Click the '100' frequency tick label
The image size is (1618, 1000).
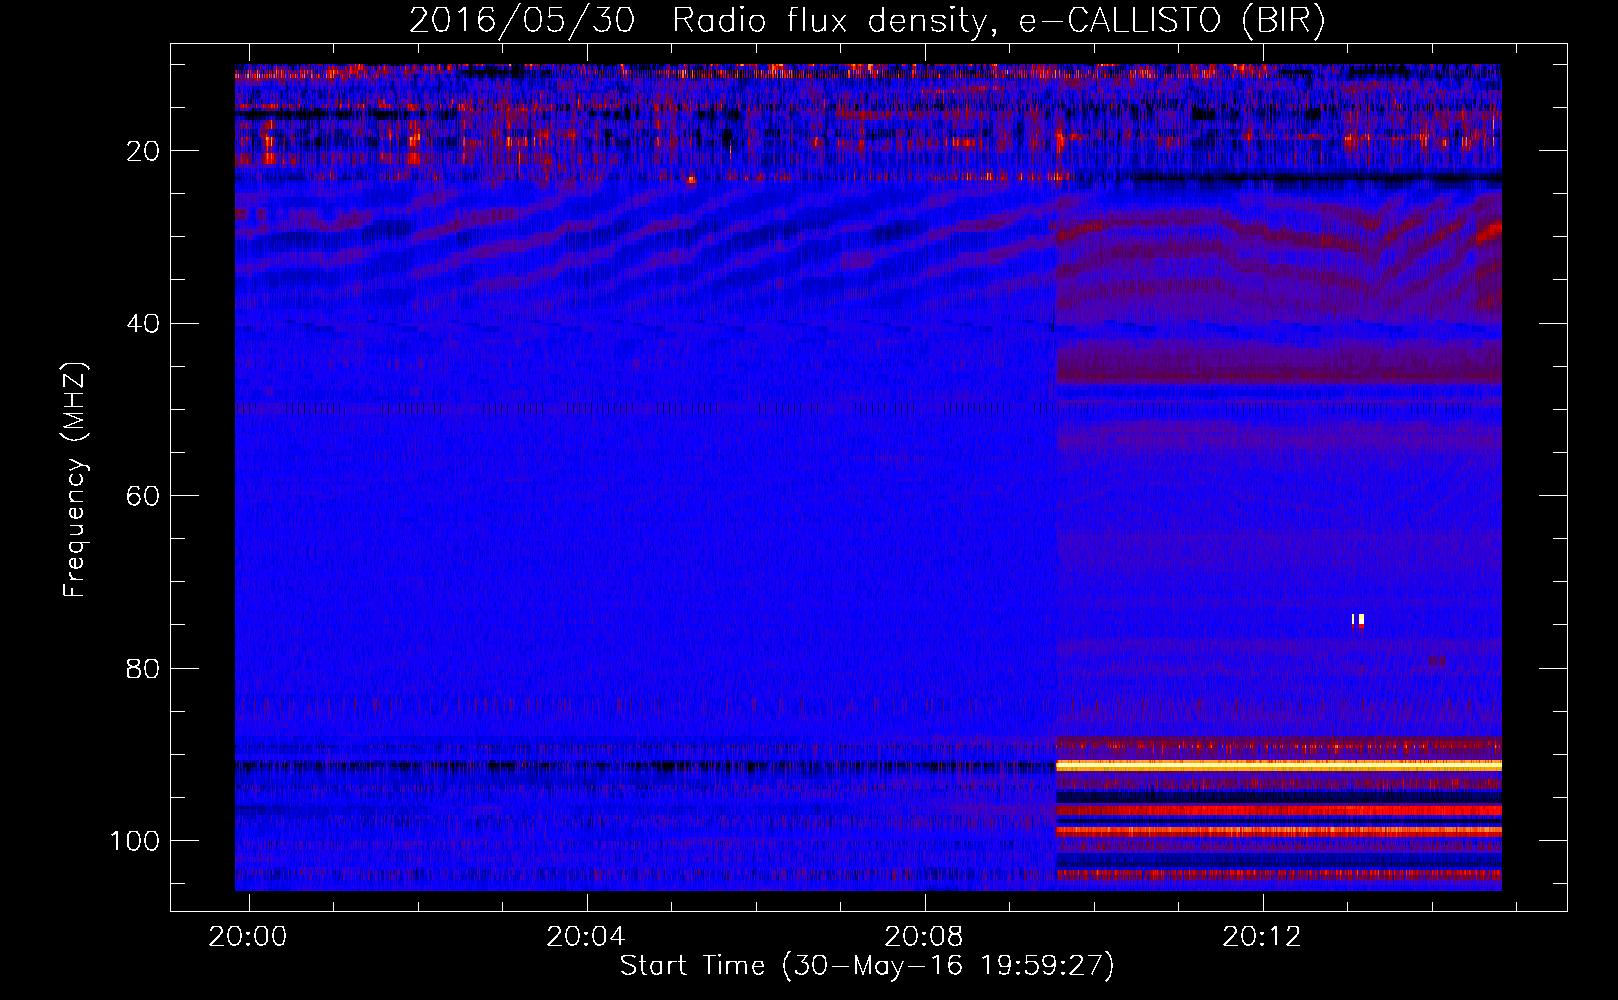pyautogui.click(x=135, y=841)
